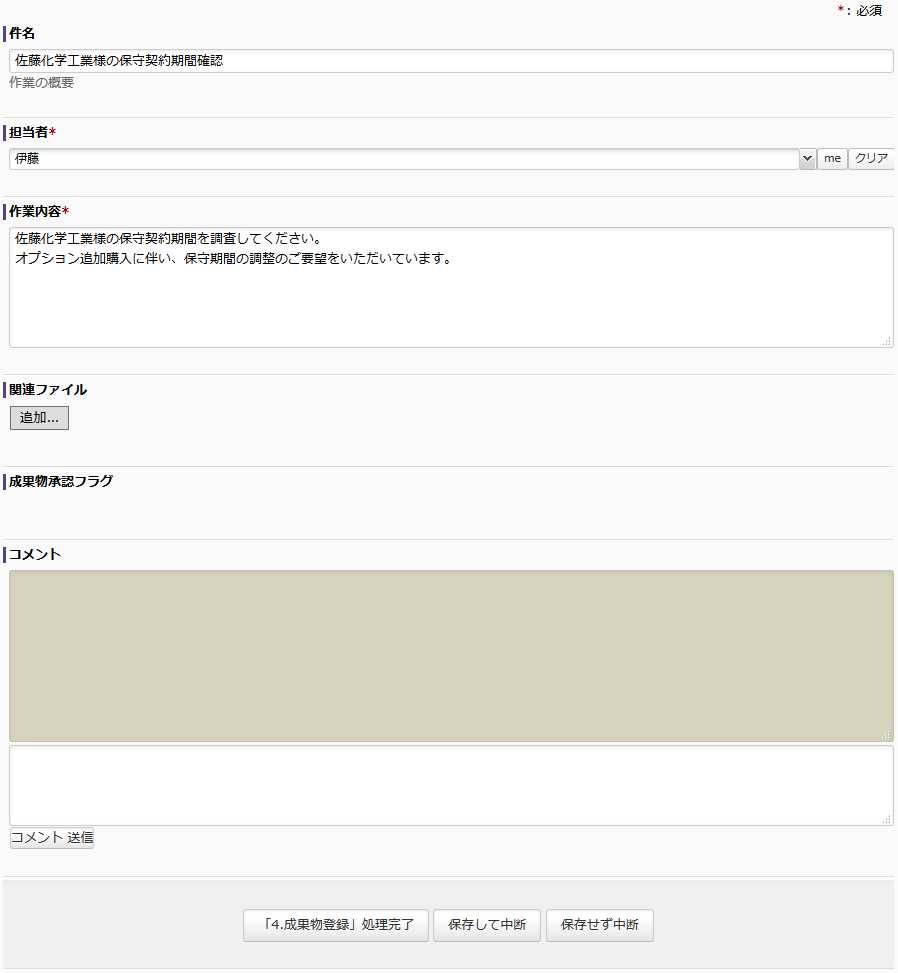
Task: Click 保存せず中断 to suspend without saving
Action: [x=599, y=925]
